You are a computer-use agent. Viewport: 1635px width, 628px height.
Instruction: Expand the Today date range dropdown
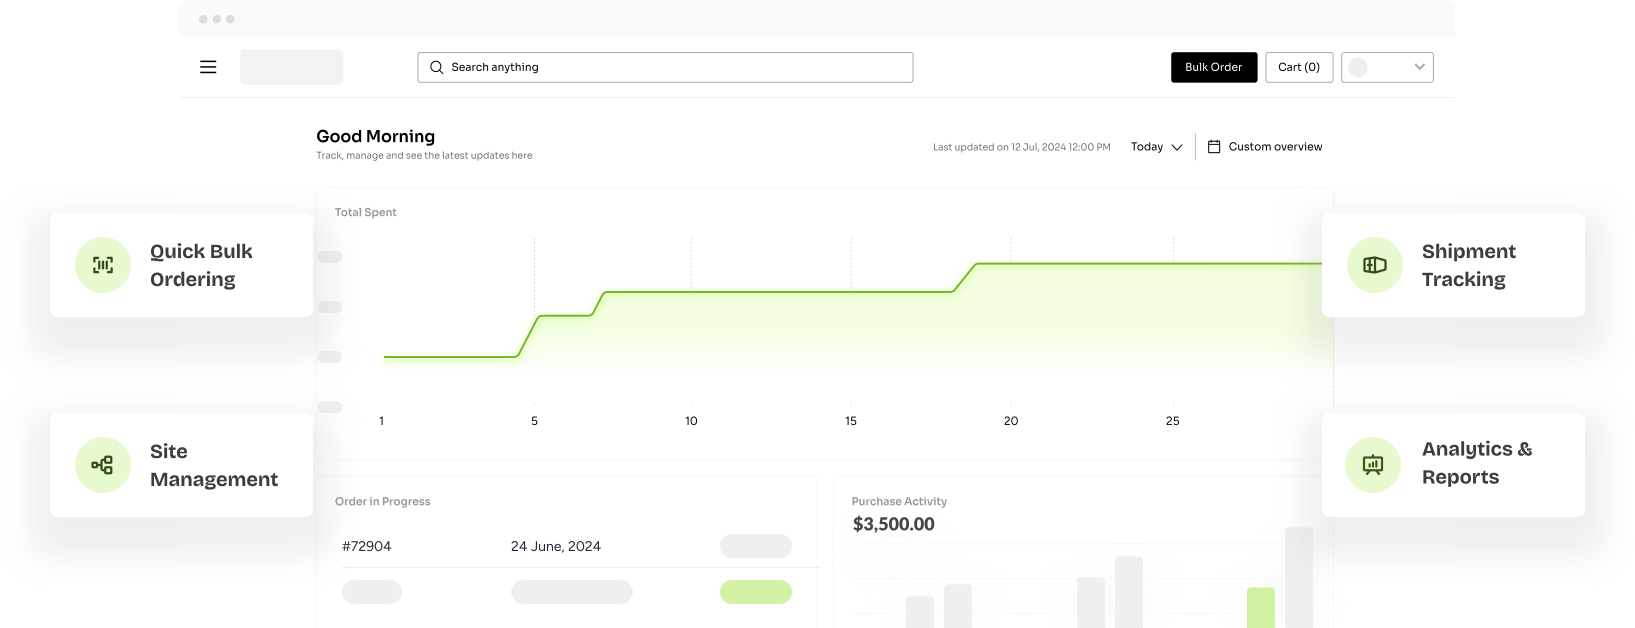pos(1156,147)
